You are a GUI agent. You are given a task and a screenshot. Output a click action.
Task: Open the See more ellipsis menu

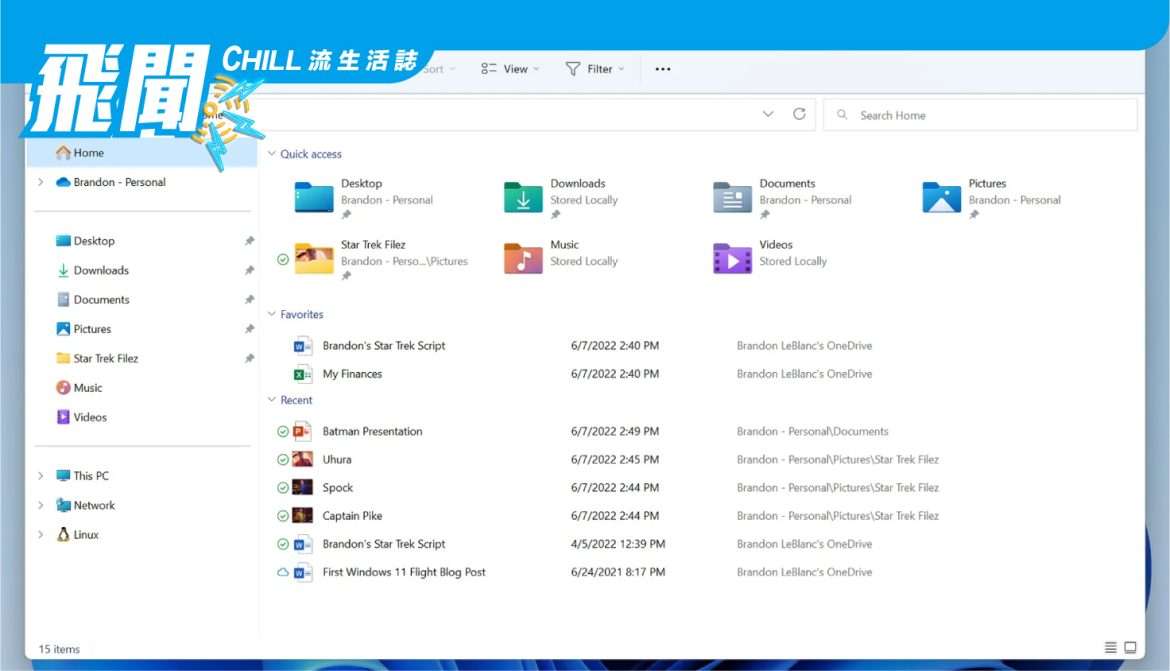pyautogui.click(x=663, y=69)
